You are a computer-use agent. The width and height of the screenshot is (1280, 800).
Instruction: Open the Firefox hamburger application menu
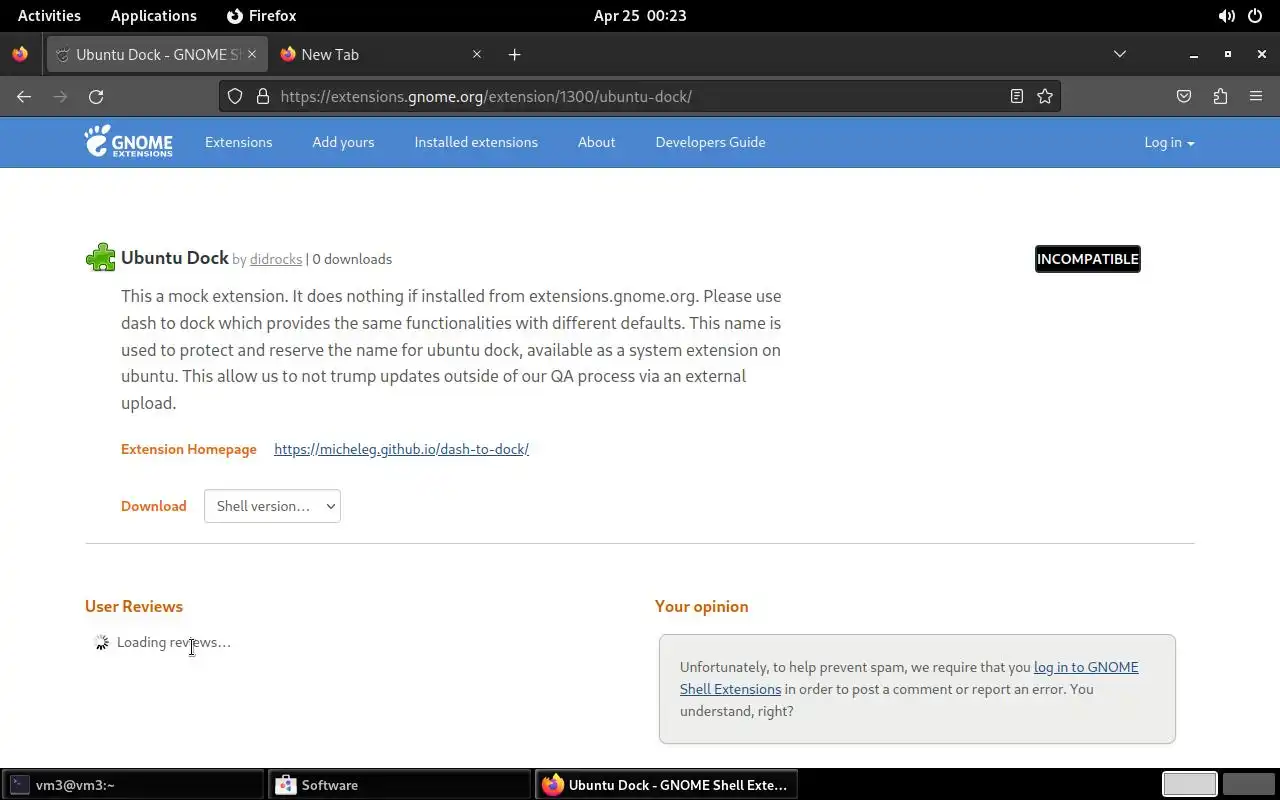[x=1256, y=96]
